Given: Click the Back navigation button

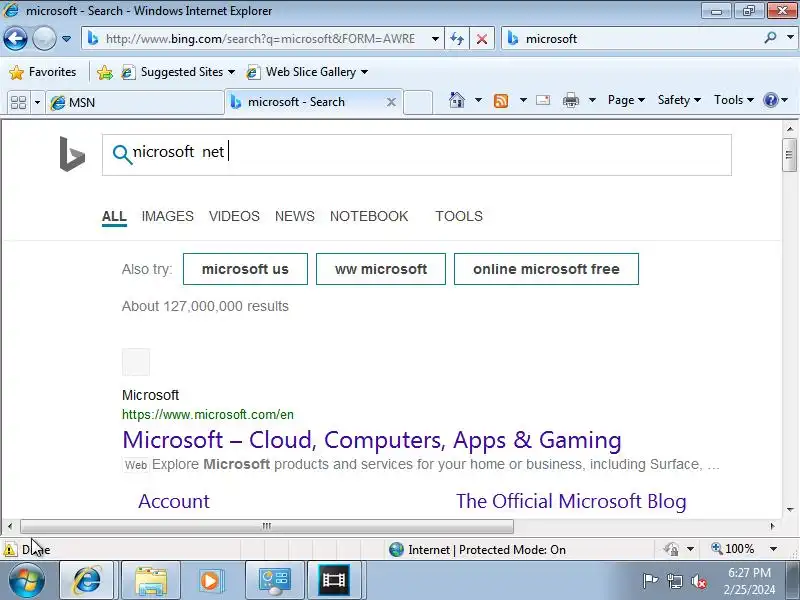Looking at the screenshot, I should (x=15, y=39).
